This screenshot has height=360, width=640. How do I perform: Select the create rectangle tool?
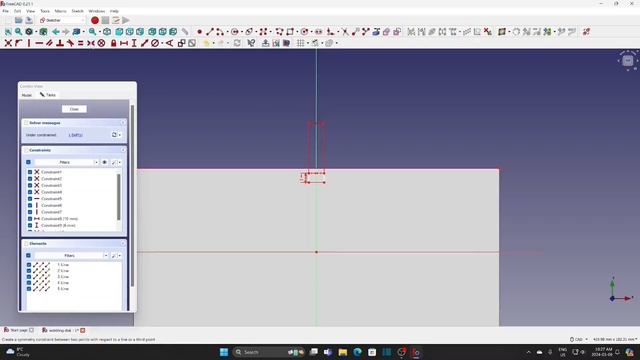tap(290, 31)
